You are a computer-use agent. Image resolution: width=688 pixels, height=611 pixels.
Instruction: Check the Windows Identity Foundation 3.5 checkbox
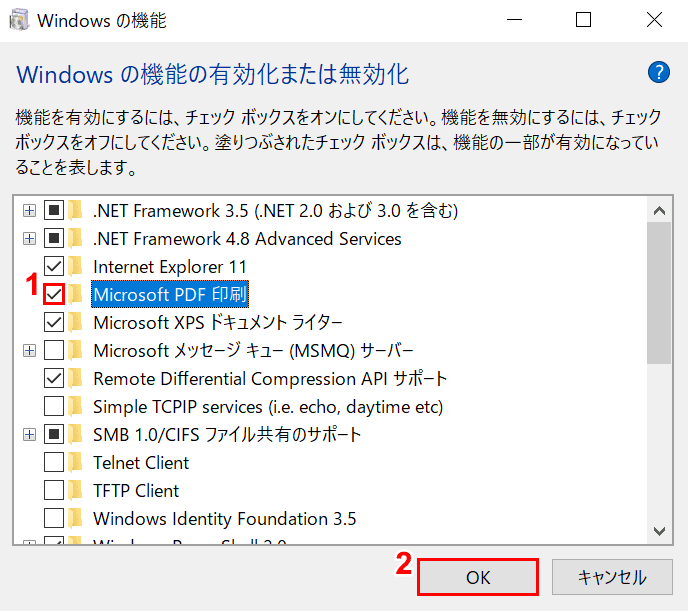54,518
